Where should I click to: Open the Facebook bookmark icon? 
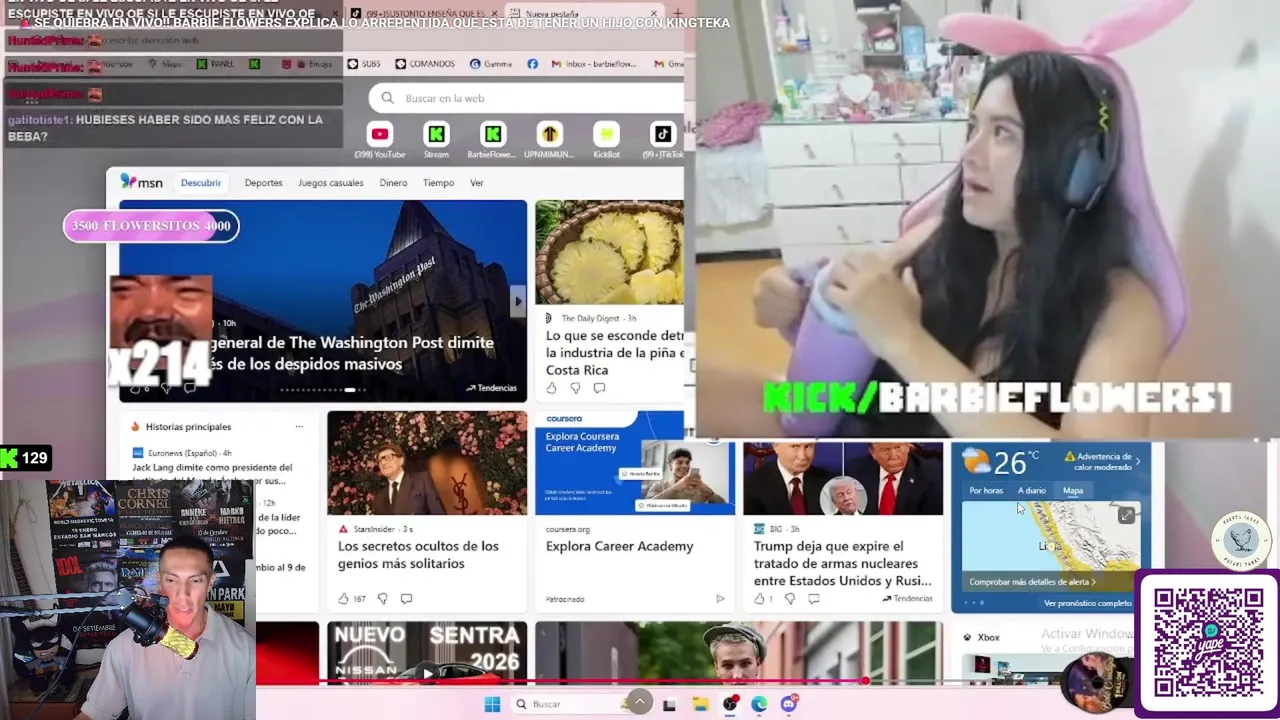pyautogui.click(x=532, y=64)
